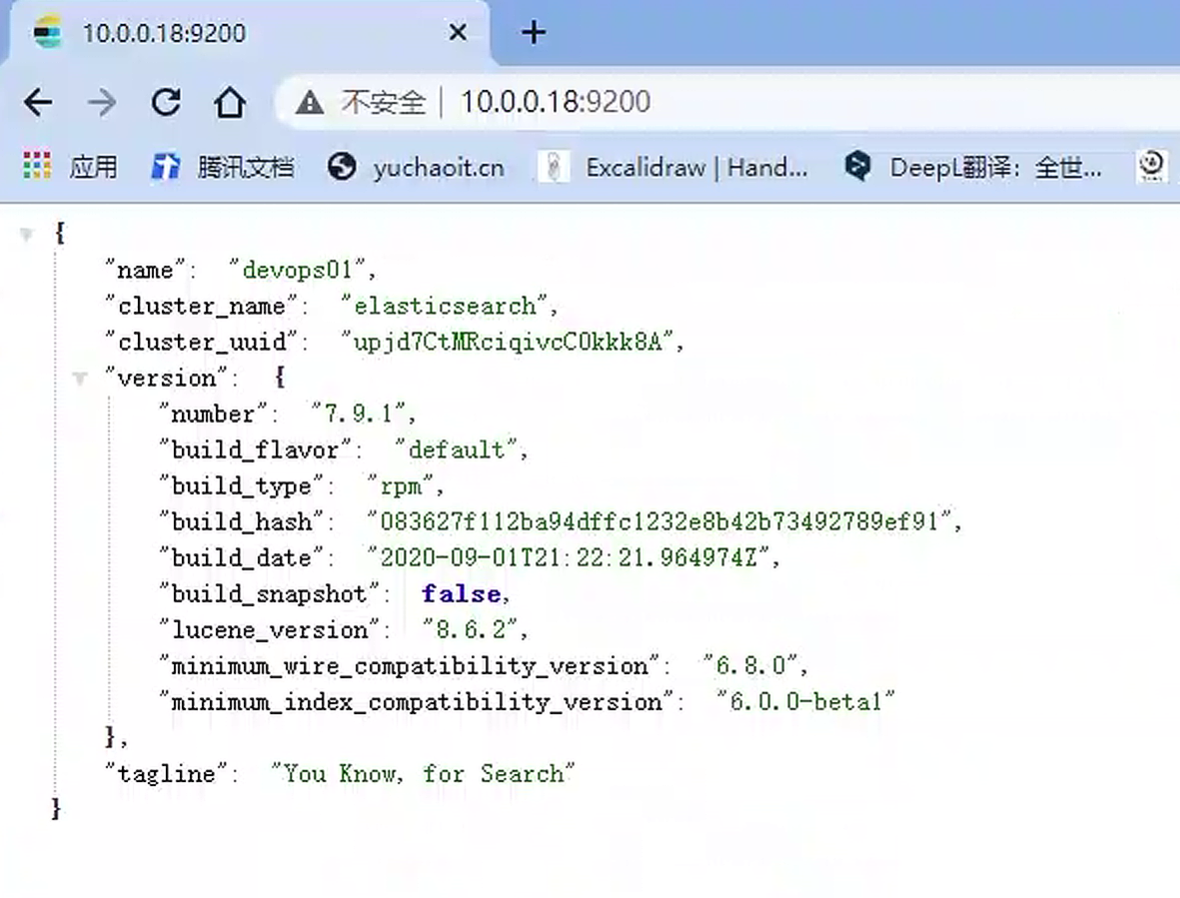This screenshot has height=898, width=1180.
Task: Click the back navigation arrow
Action: (38, 102)
